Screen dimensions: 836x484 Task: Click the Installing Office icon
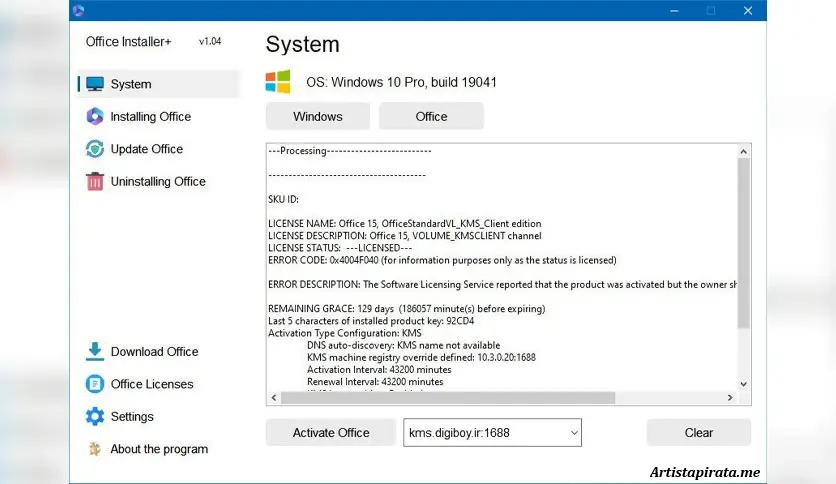(95, 116)
